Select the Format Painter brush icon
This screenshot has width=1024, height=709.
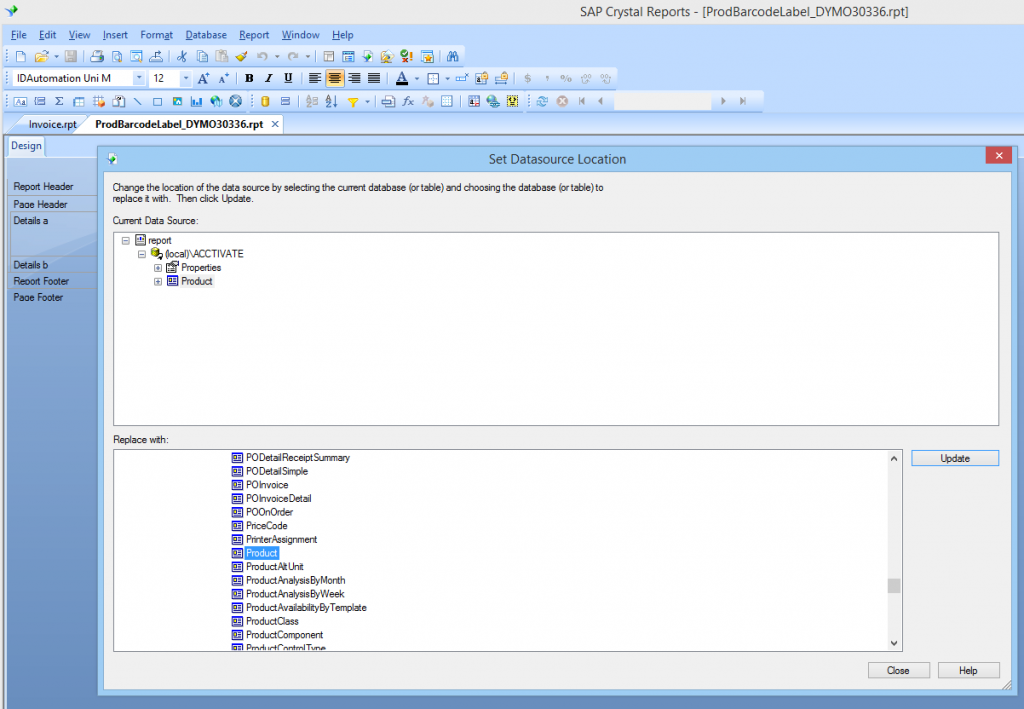tap(242, 57)
